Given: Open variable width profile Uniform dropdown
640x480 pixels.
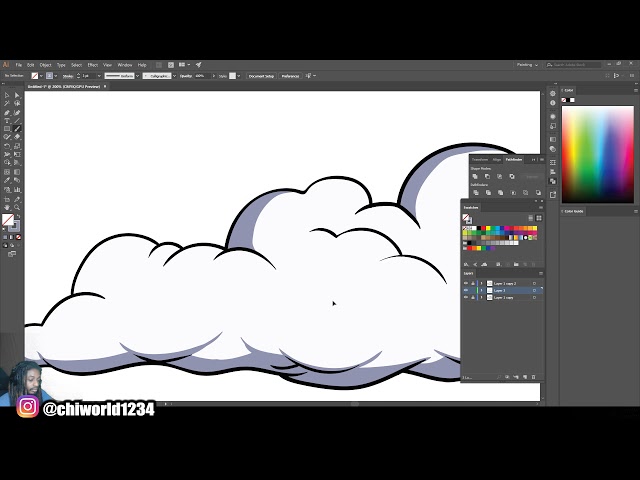Looking at the screenshot, I should pos(138,76).
